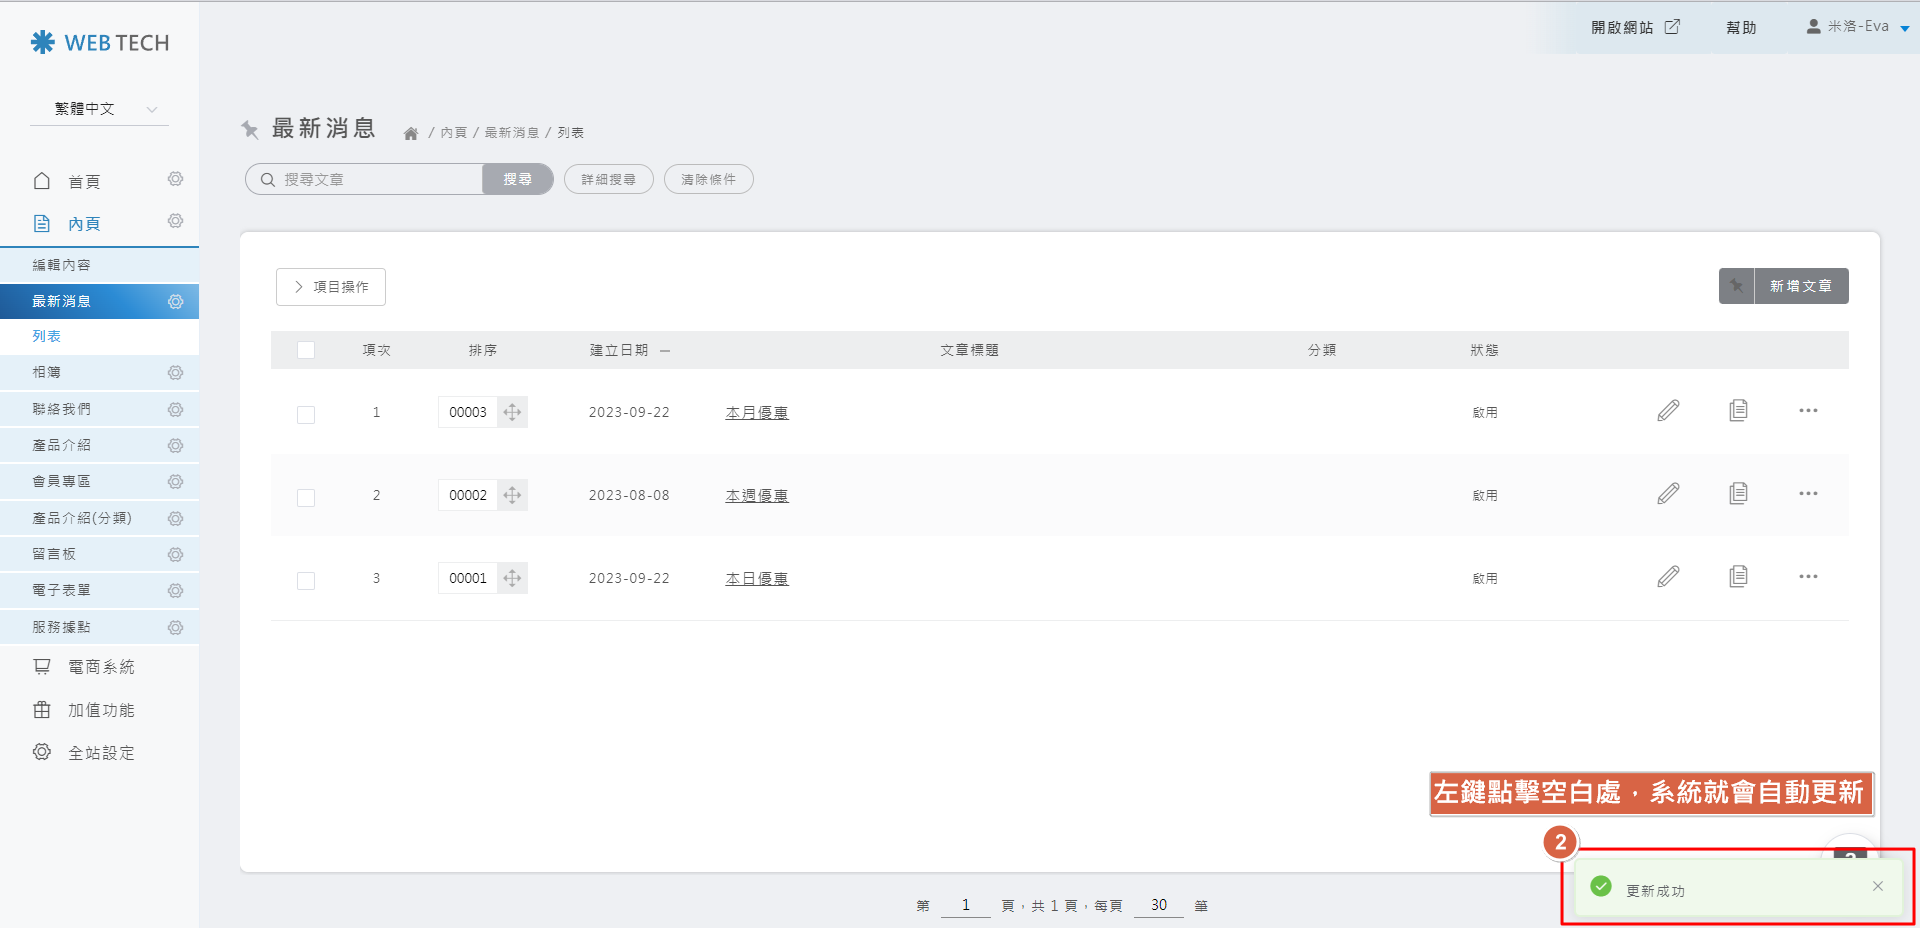Open the 繁體中文 language dropdown

[x=100, y=109]
